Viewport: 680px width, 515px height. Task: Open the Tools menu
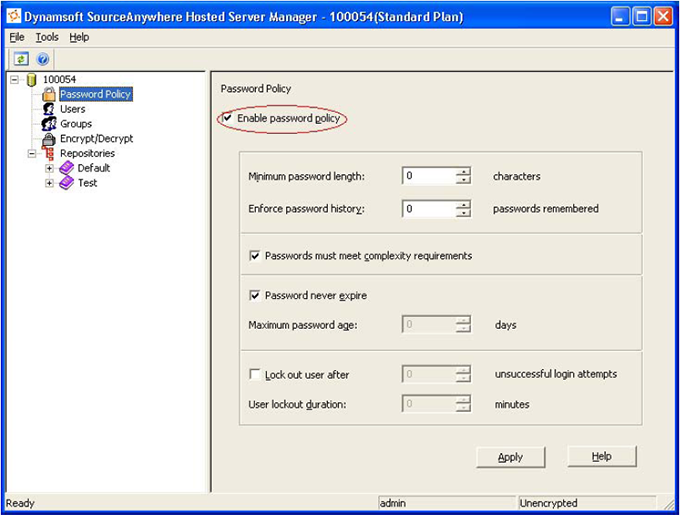(47, 37)
